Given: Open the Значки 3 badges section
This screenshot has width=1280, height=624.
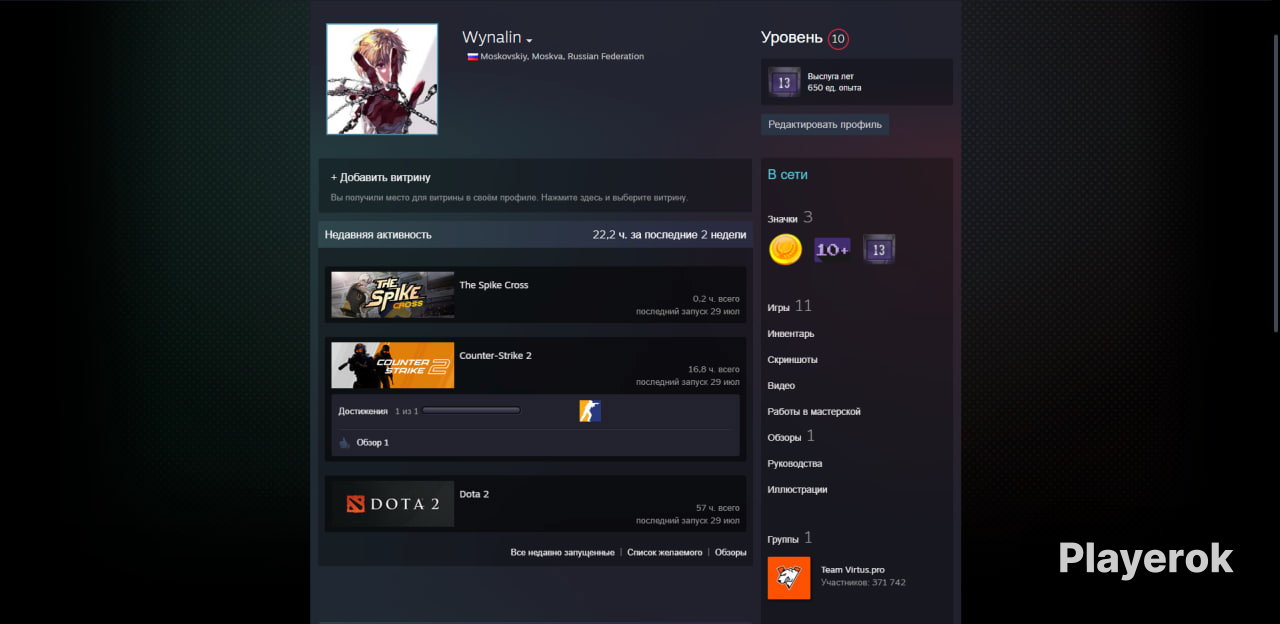Looking at the screenshot, I should (x=790, y=217).
